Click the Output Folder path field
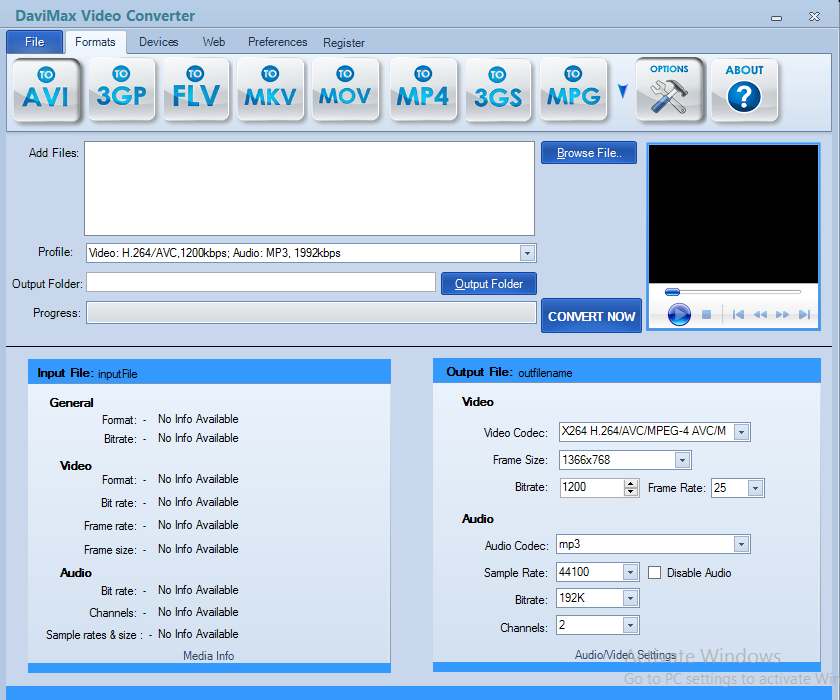840x700 pixels. 261,283
